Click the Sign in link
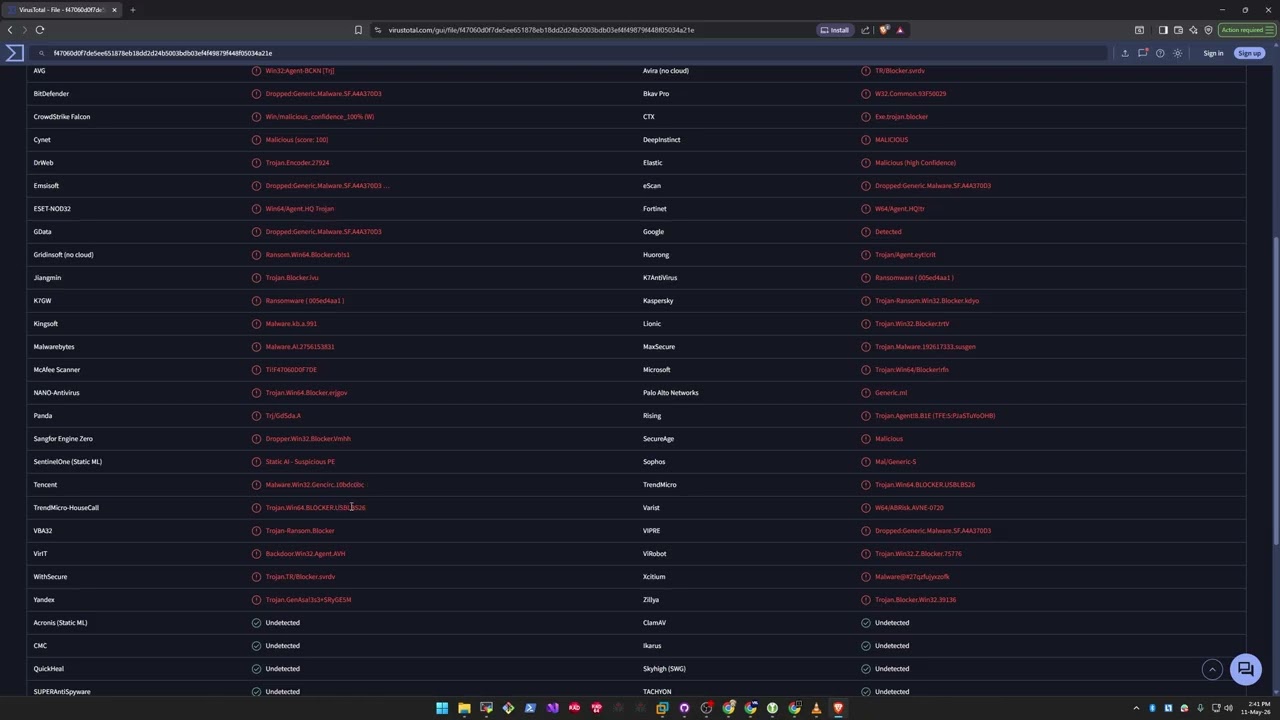The height and width of the screenshot is (720, 1280). (x=1213, y=53)
